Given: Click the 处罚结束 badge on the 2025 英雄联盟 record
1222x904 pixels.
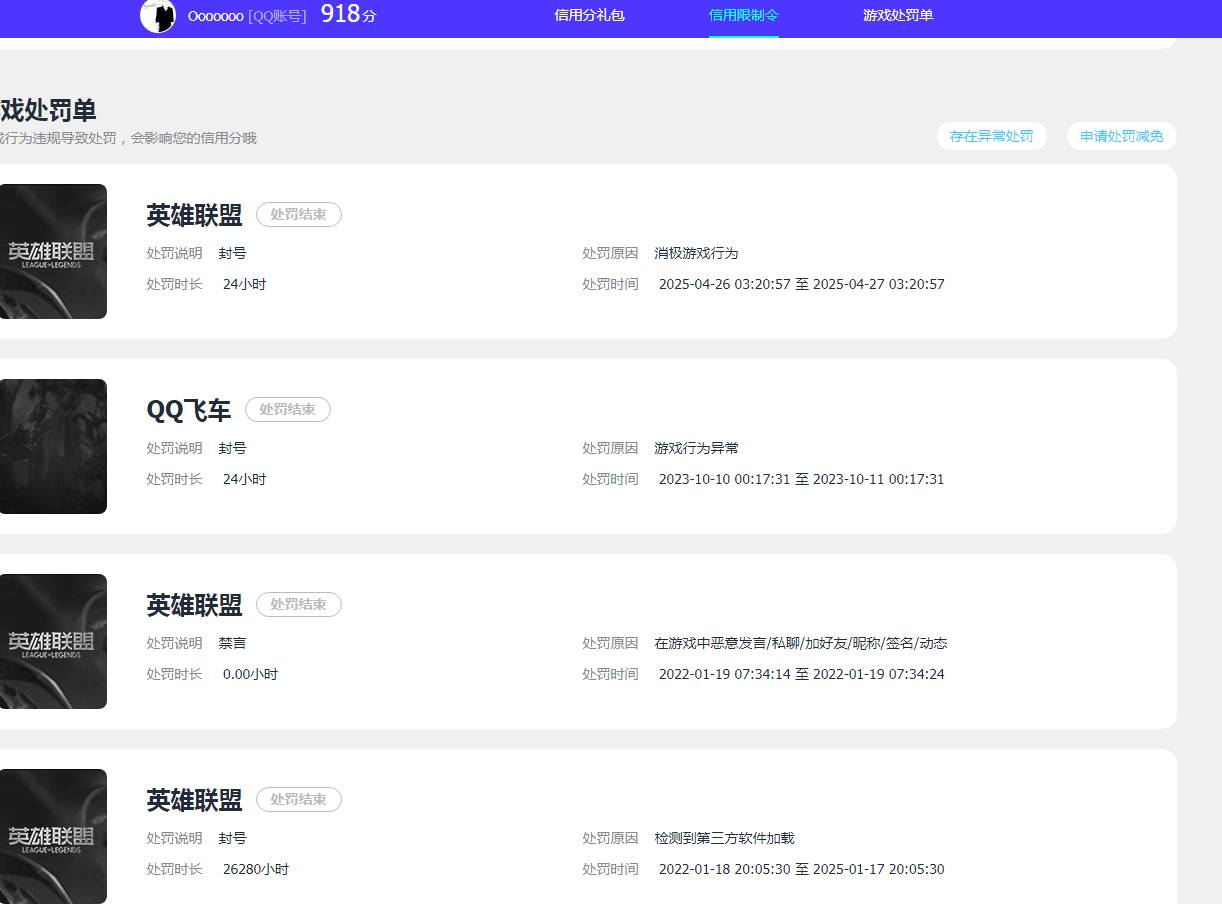Looking at the screenshot, I should pyautogui.click(x=298, y=214).
